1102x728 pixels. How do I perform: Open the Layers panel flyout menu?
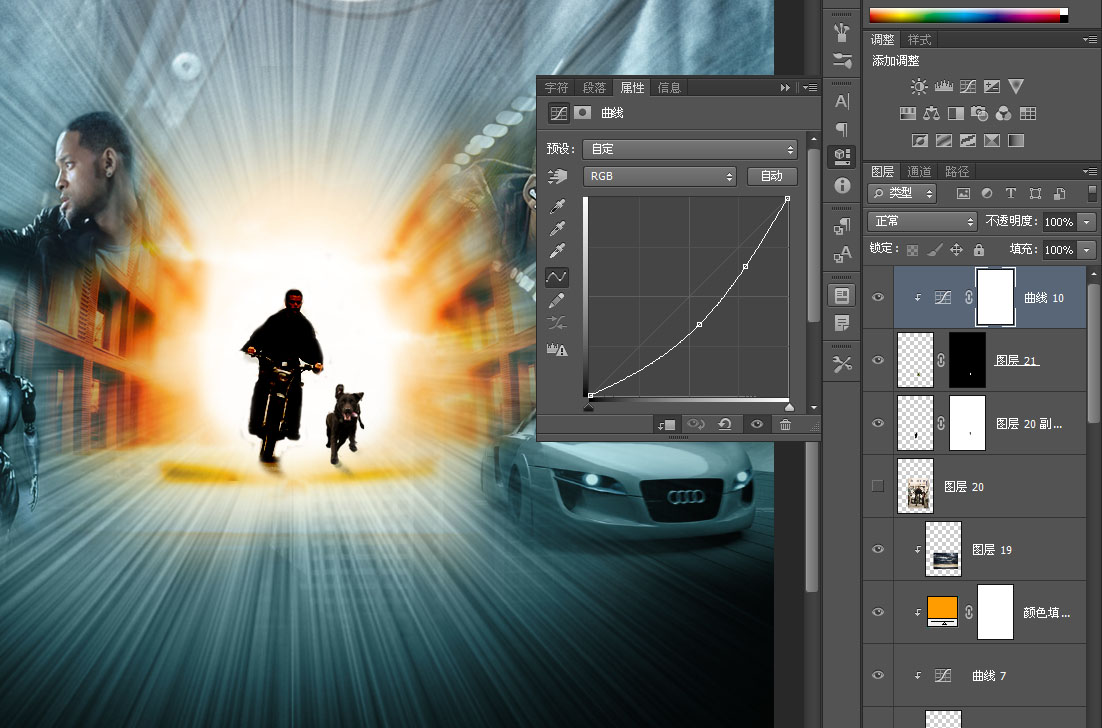[1090, 171]
